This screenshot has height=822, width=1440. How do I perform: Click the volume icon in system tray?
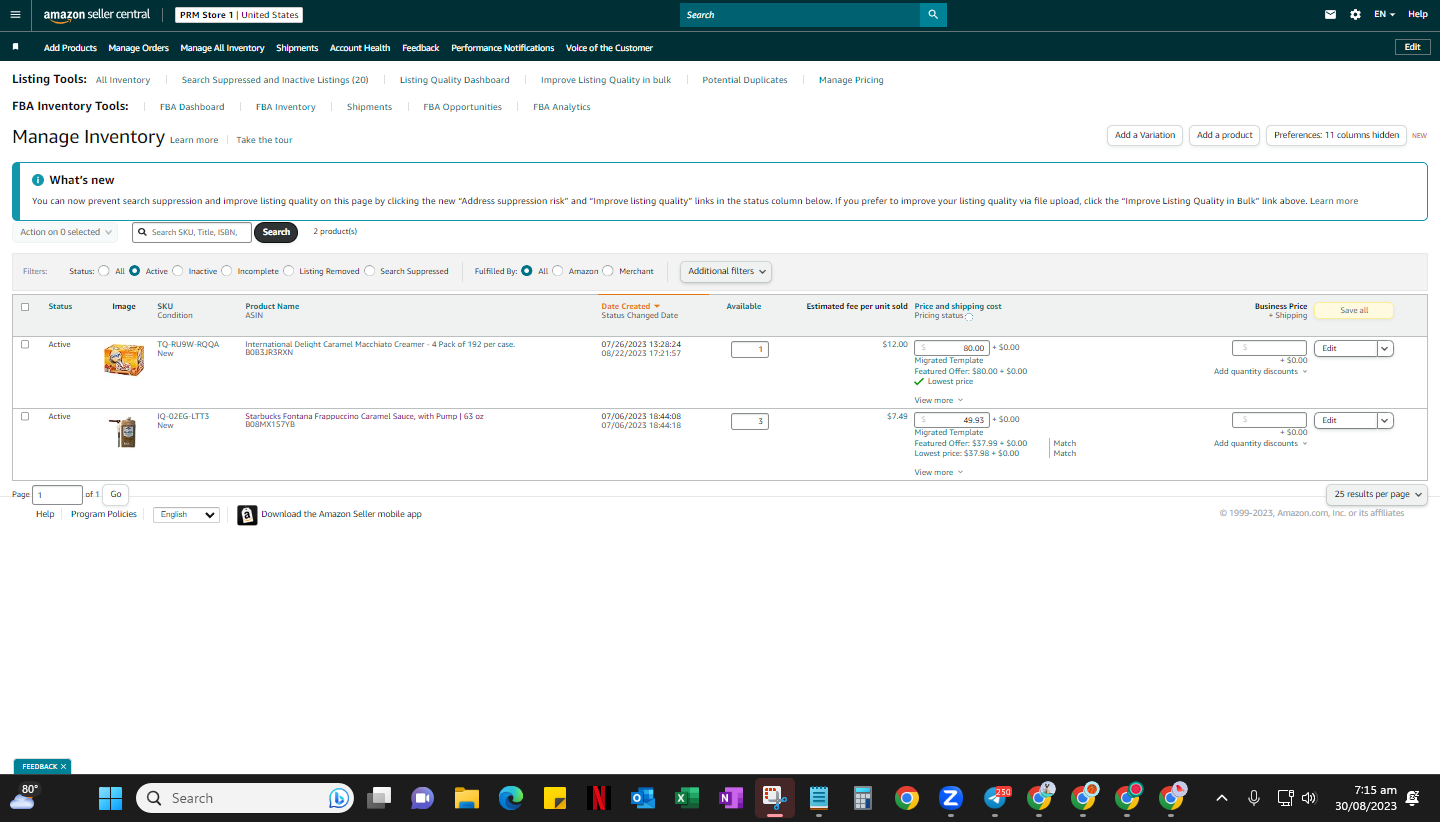pyautogui.click(x=1308, y=798)
